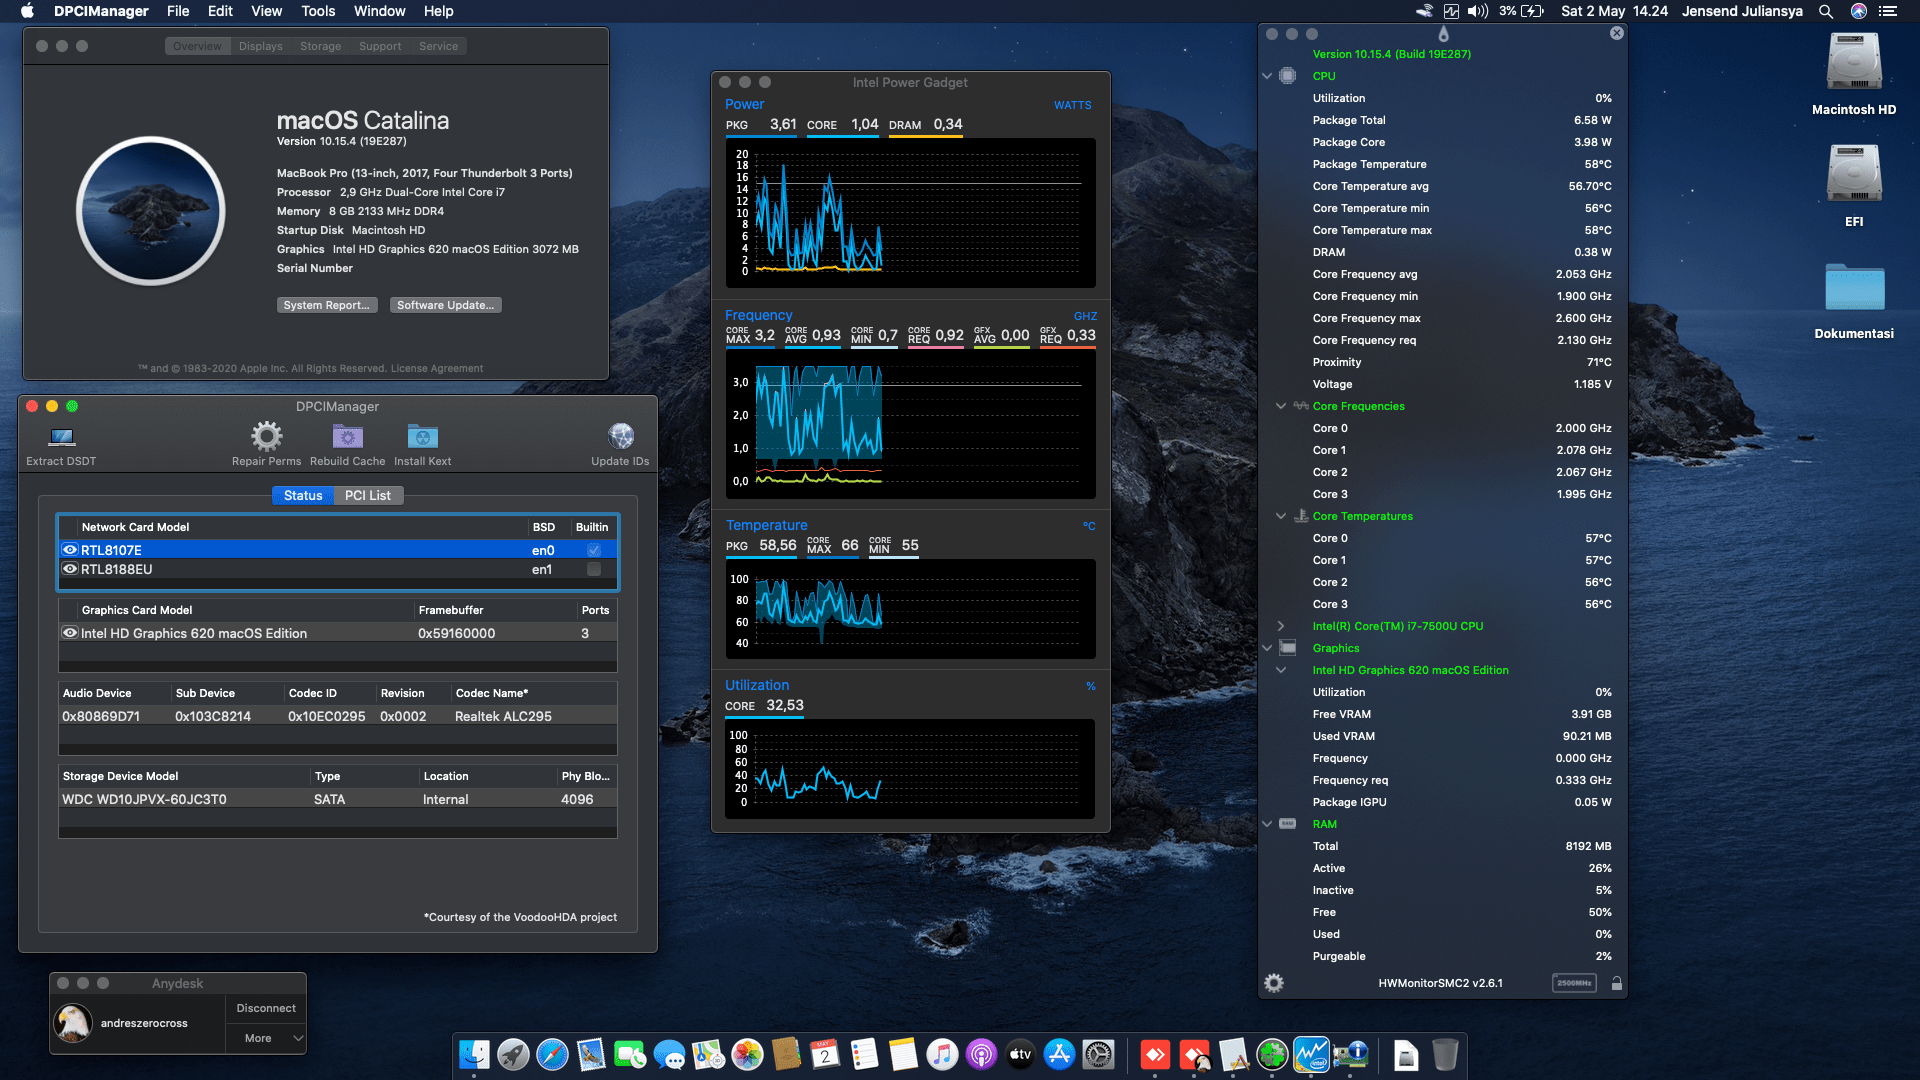Click eye icon next to RTL8107E
This screenshot has width=1920, height=1080.
click(70, 550)
